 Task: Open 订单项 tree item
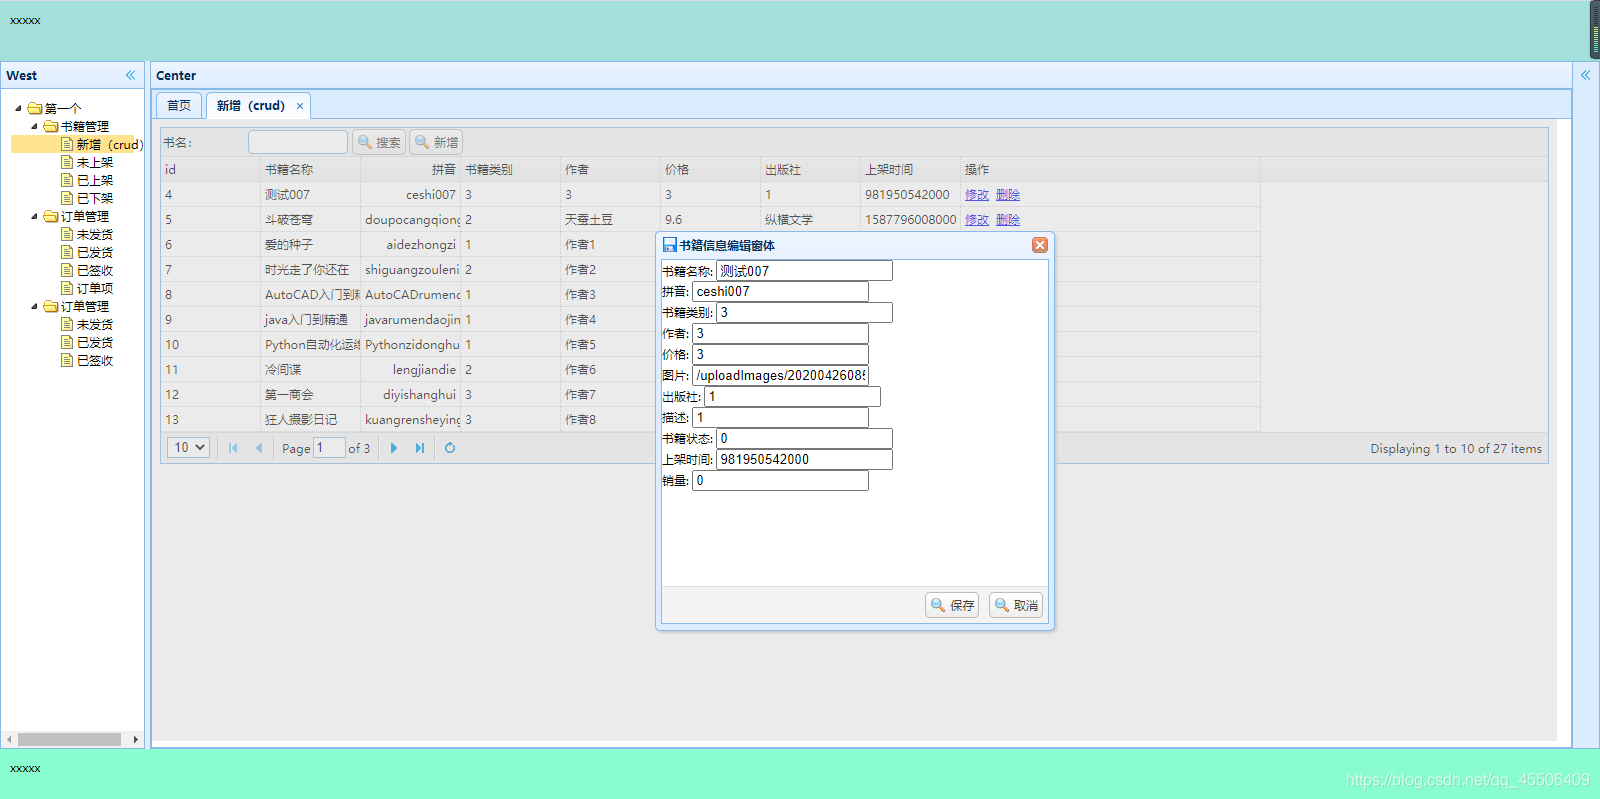(95, 288)
